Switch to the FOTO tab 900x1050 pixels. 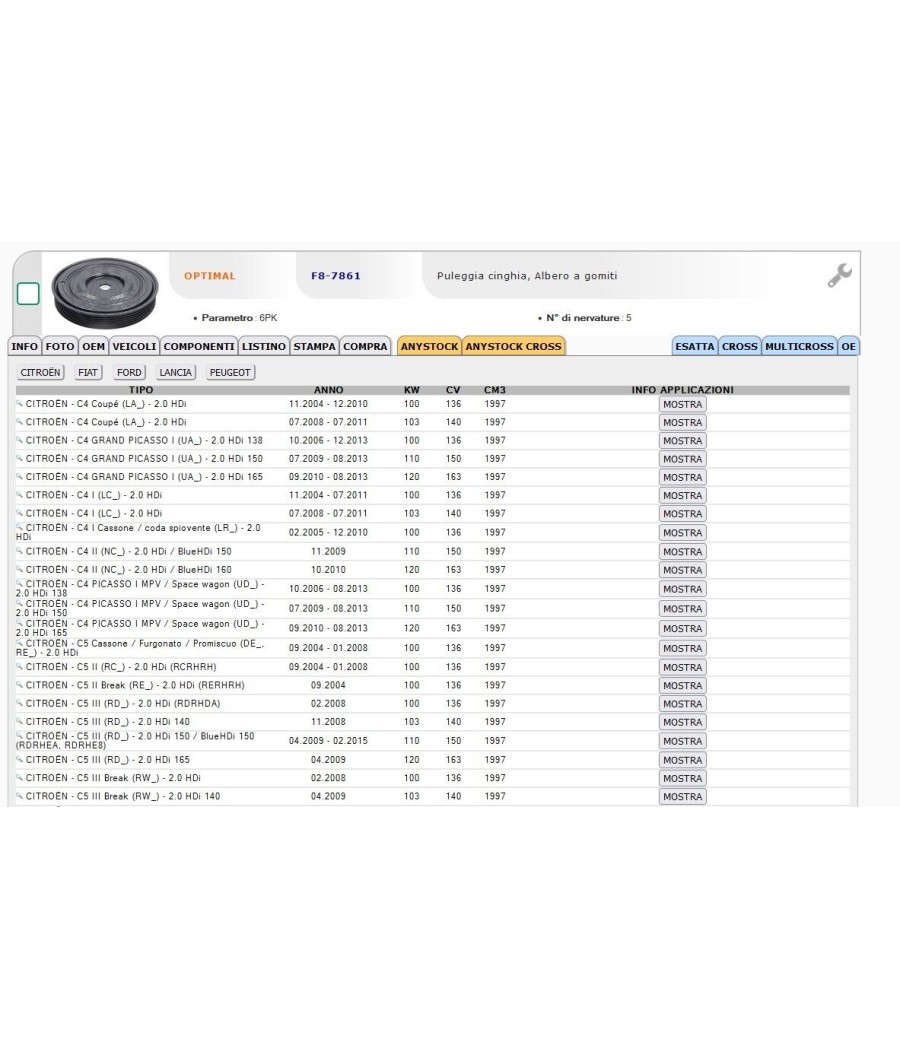pyautogui.click(x=60, y=346)
